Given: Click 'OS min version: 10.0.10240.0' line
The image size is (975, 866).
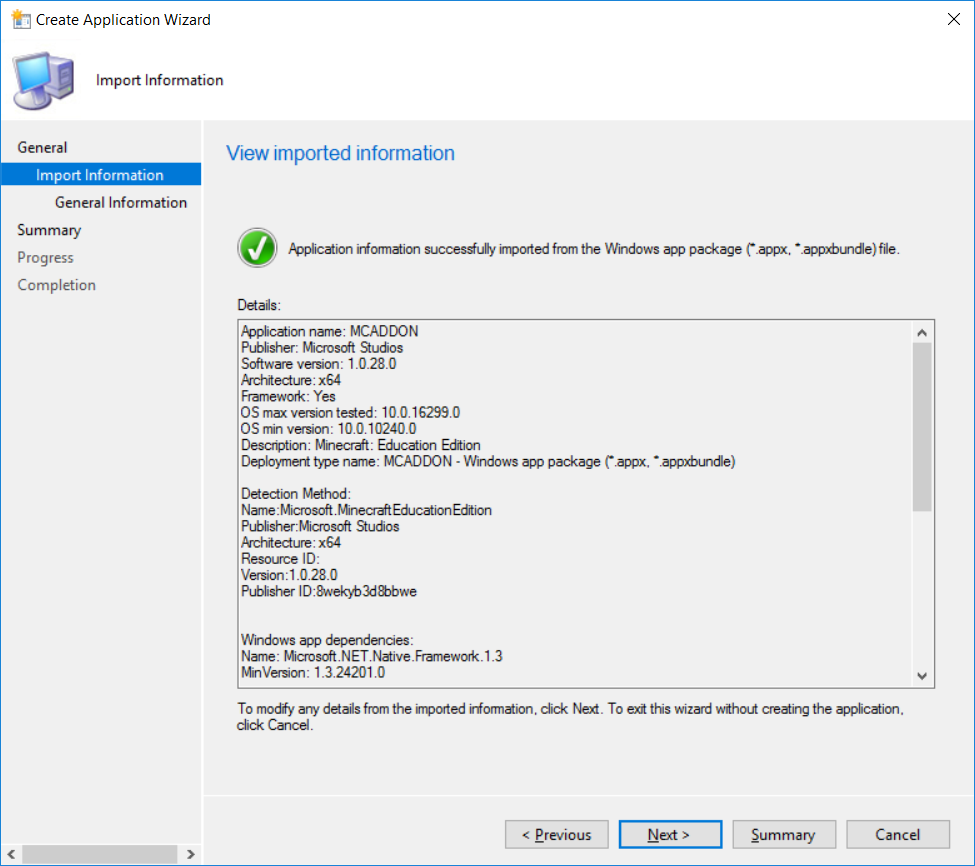Looking at the screenshot, I should [329, 429].
